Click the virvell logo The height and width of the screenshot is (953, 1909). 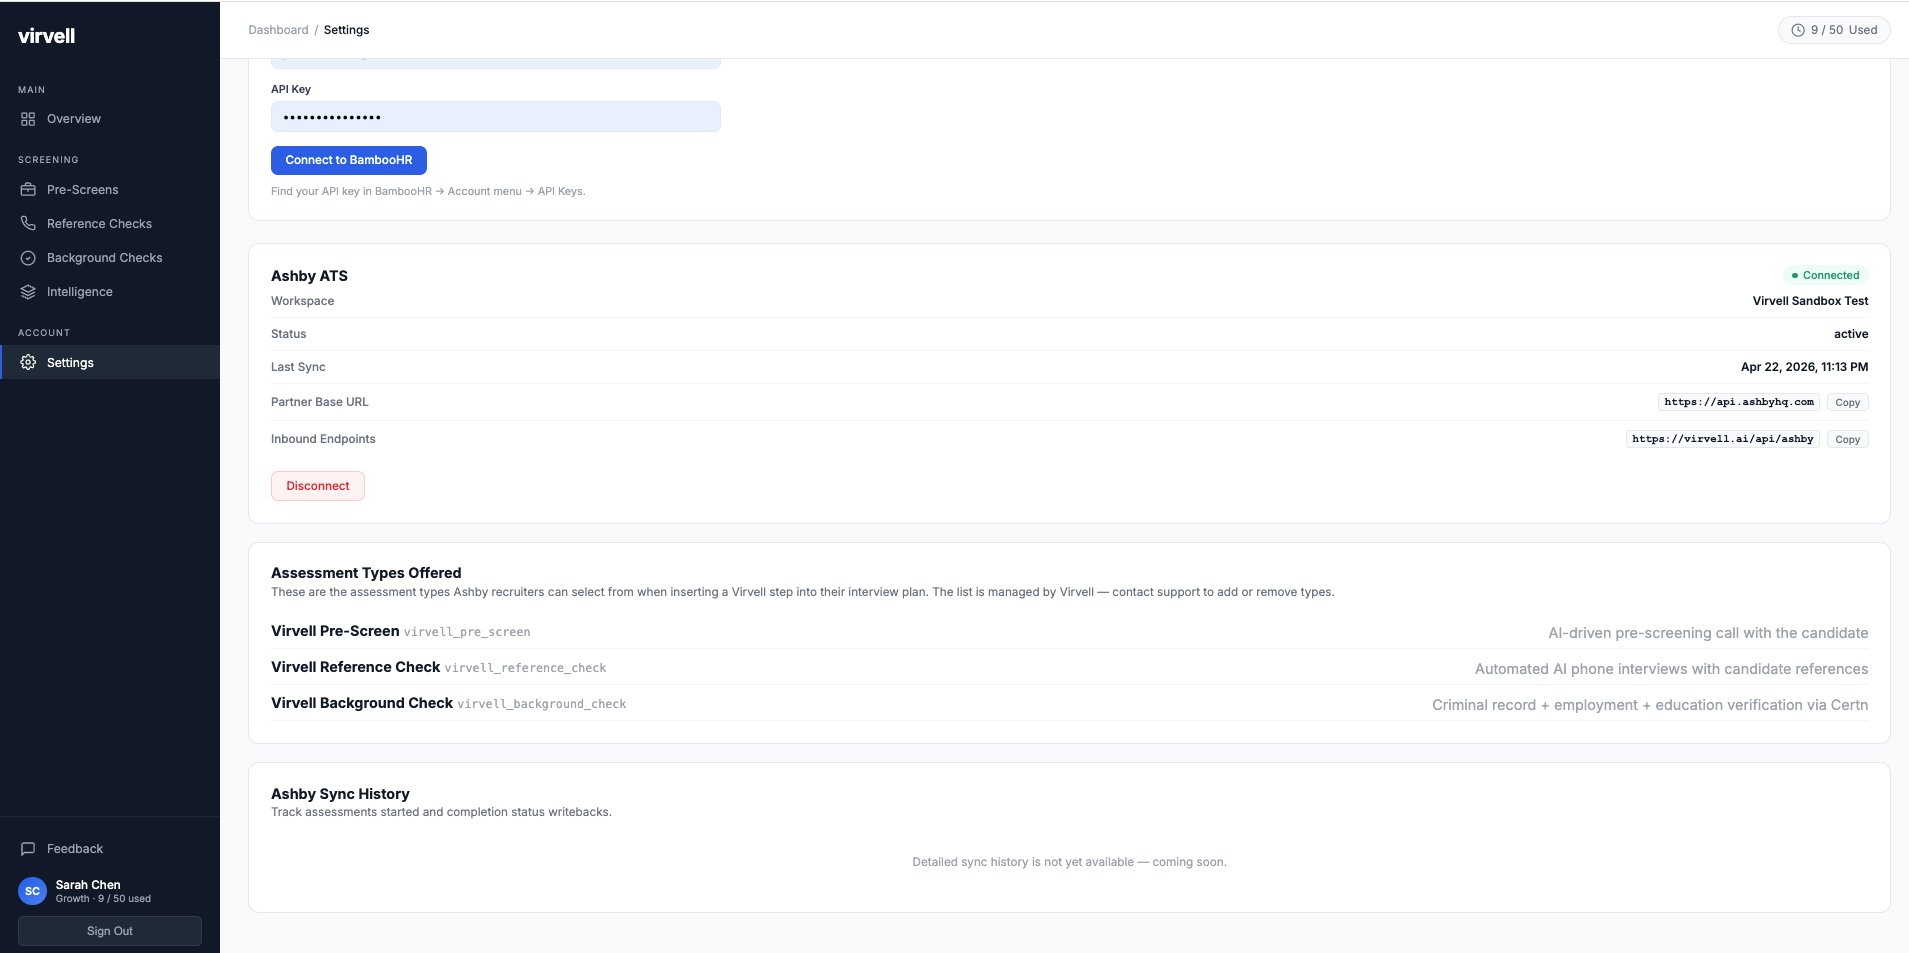(46, 36)
